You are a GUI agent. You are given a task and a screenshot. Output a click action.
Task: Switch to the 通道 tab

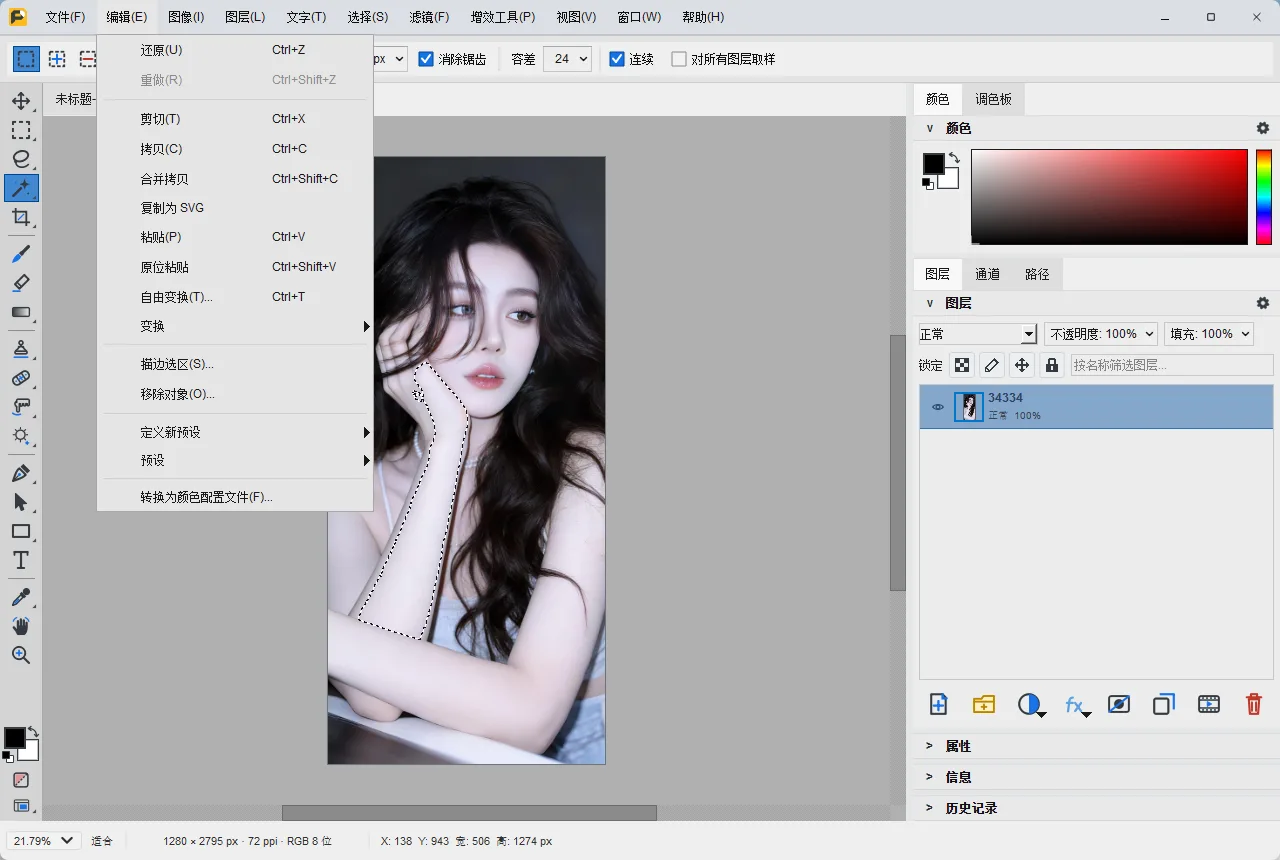coord(987,274)
